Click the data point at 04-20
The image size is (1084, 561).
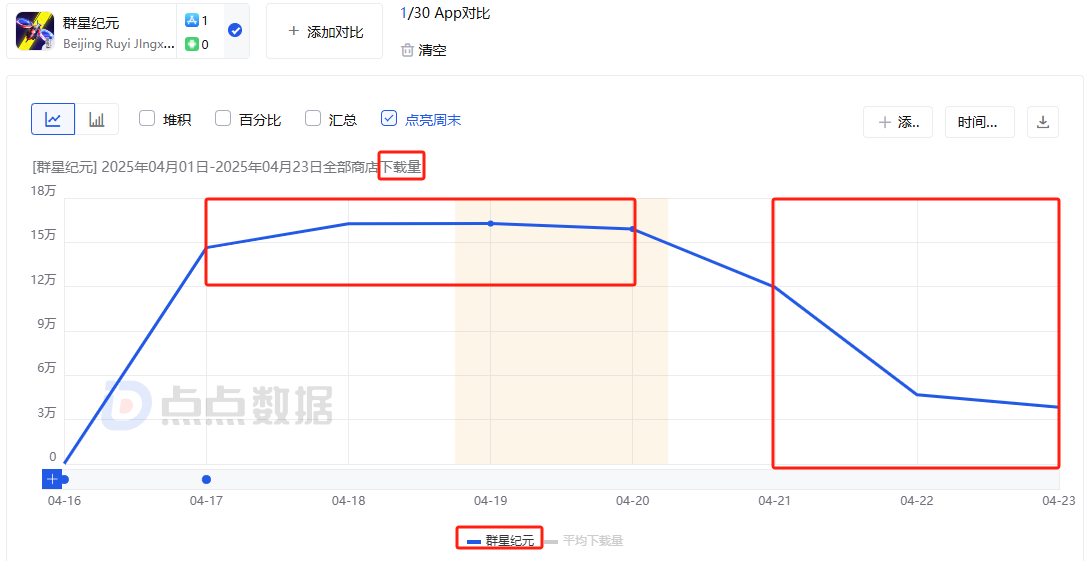coord(632,229)
